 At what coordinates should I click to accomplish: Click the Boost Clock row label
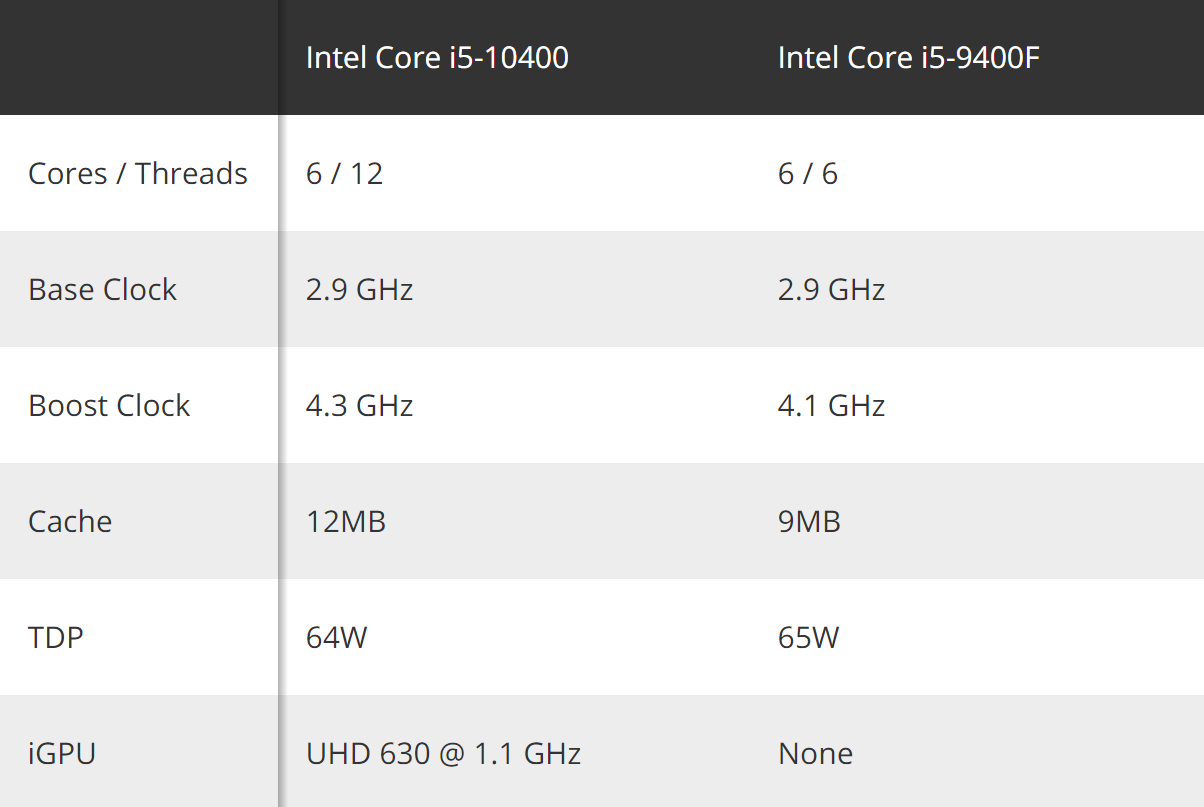click(109, 406)
